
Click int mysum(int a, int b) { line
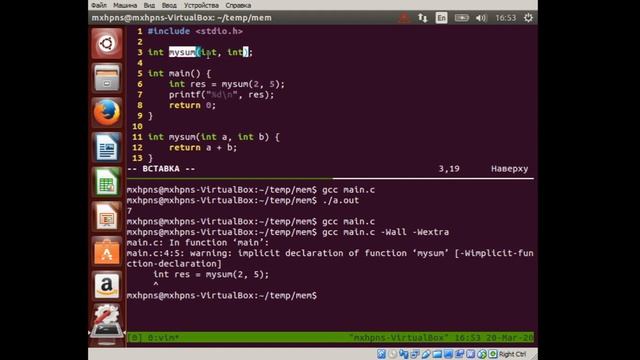(213, 137)
